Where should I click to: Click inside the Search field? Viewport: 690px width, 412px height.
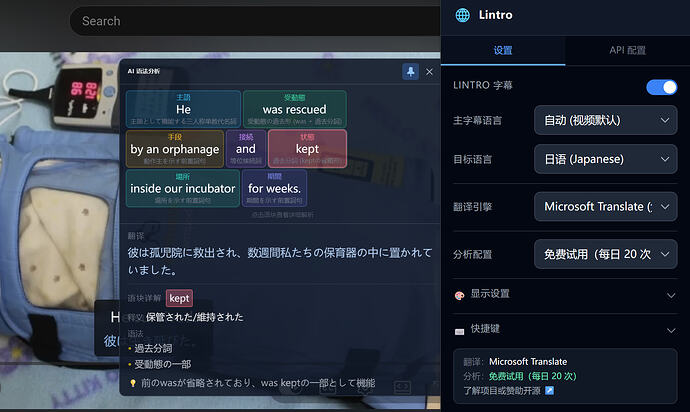(x=255, y=21)
